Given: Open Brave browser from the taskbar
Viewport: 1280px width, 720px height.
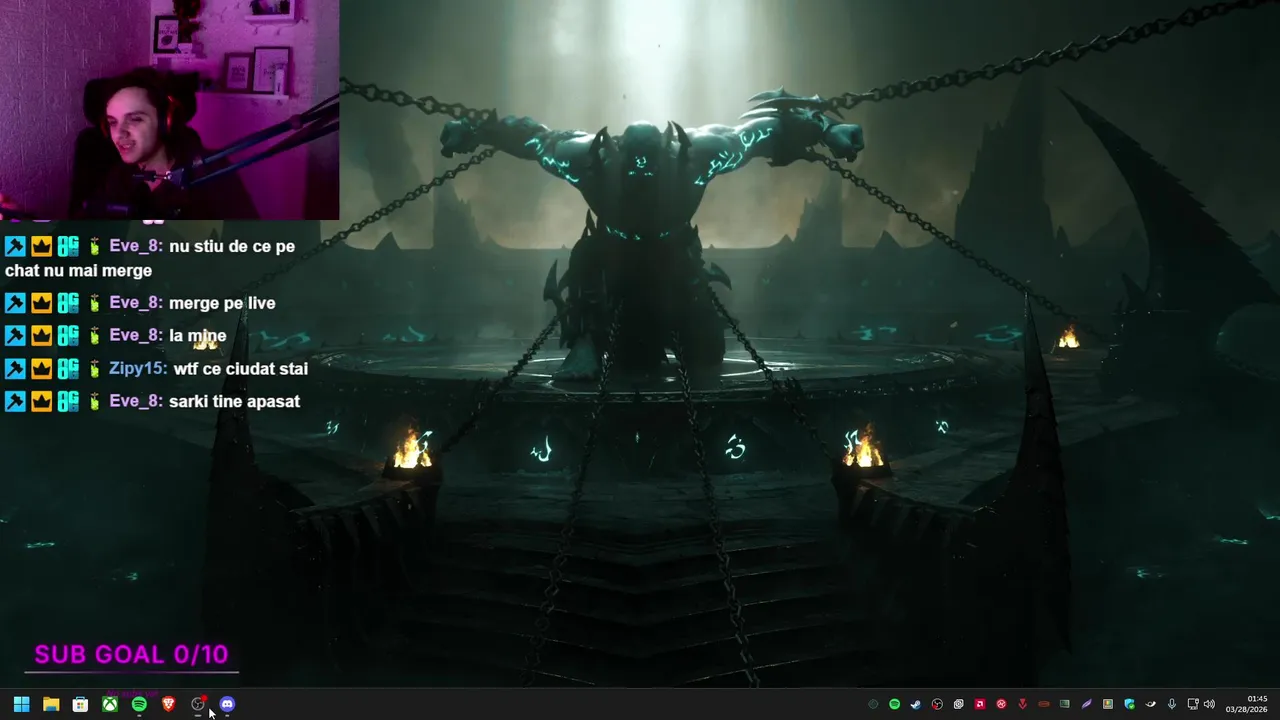Looking at the screenshot, I should pos(168,704).
